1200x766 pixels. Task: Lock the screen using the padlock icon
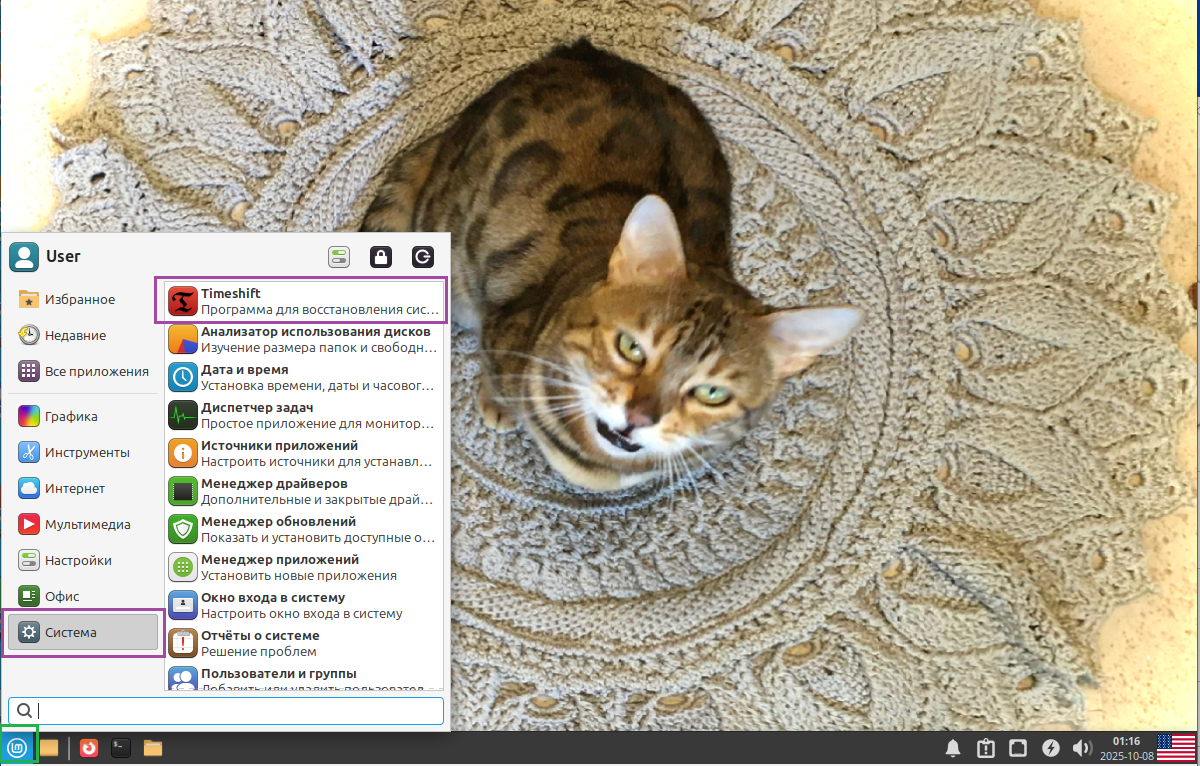381,257
